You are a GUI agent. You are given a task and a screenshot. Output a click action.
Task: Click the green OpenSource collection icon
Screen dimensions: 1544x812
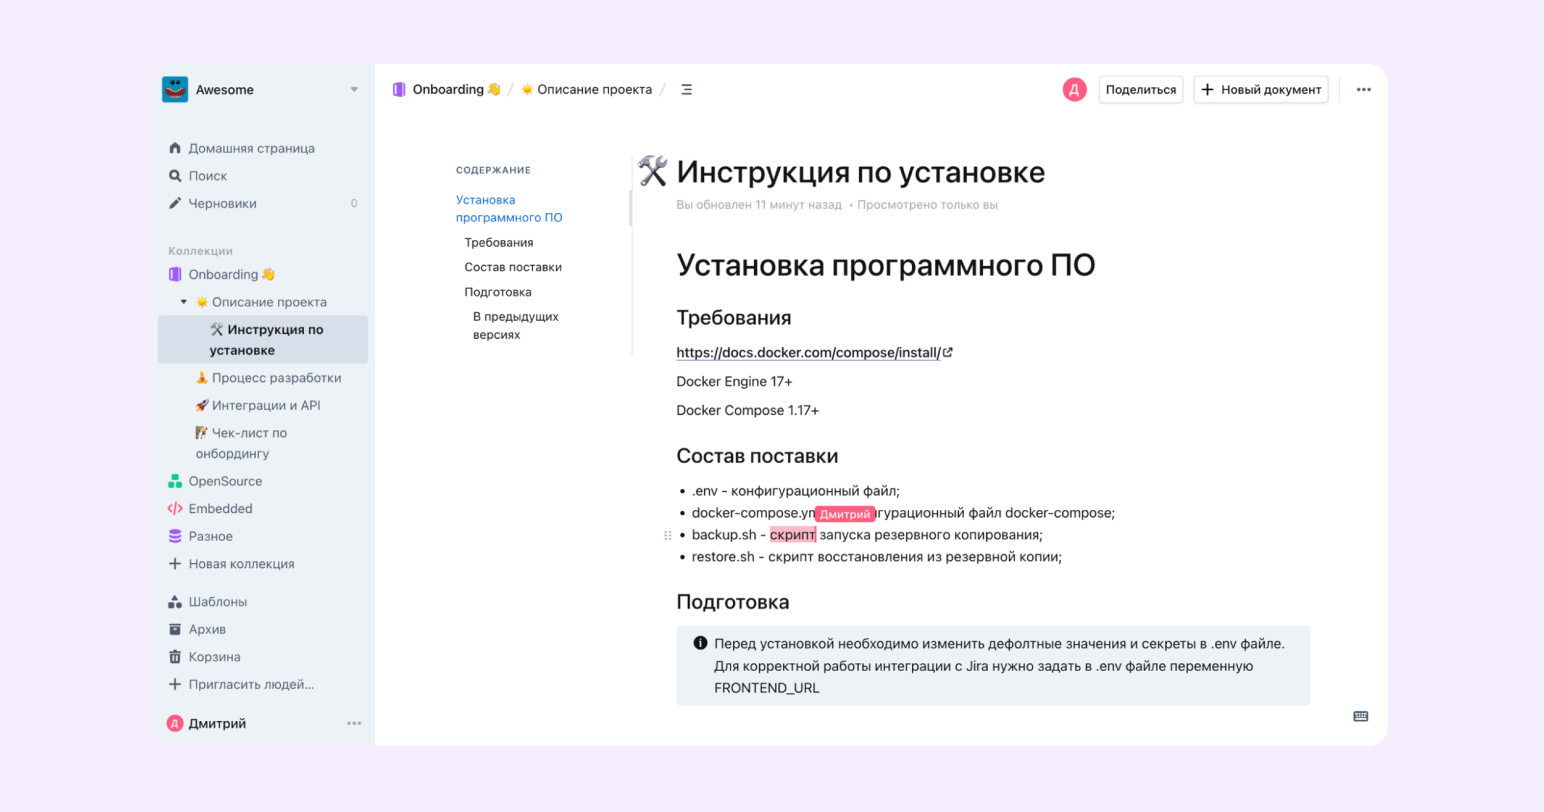[x=175, y=481]
